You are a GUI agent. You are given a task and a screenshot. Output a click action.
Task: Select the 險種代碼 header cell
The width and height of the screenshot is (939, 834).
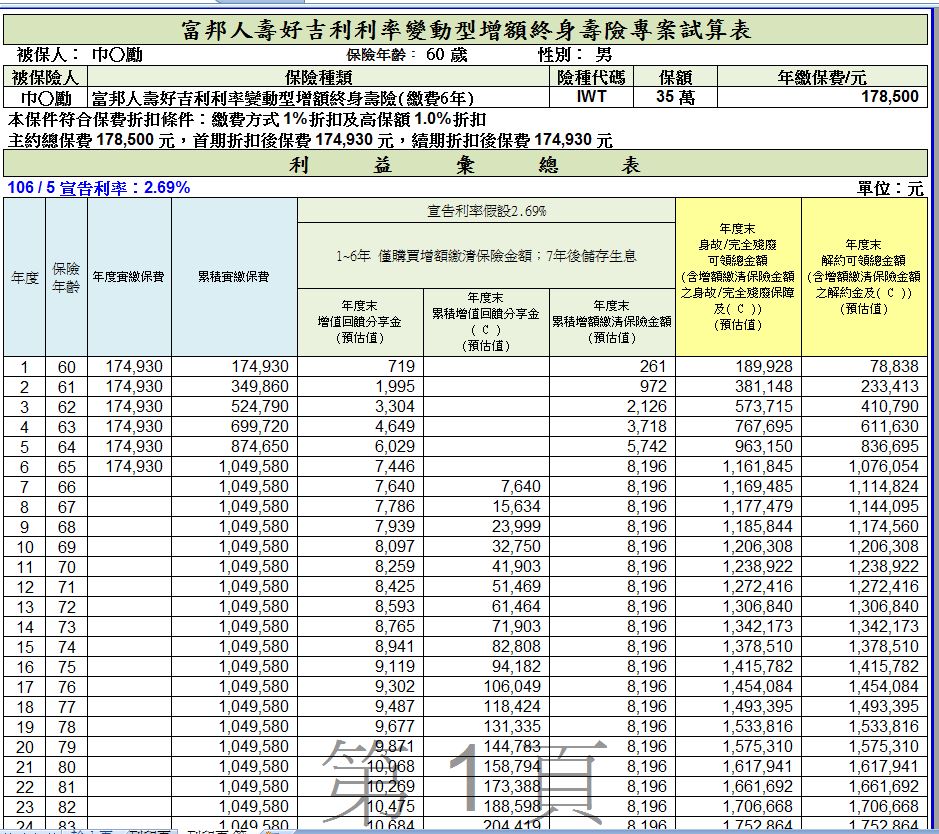coord(591,77)
